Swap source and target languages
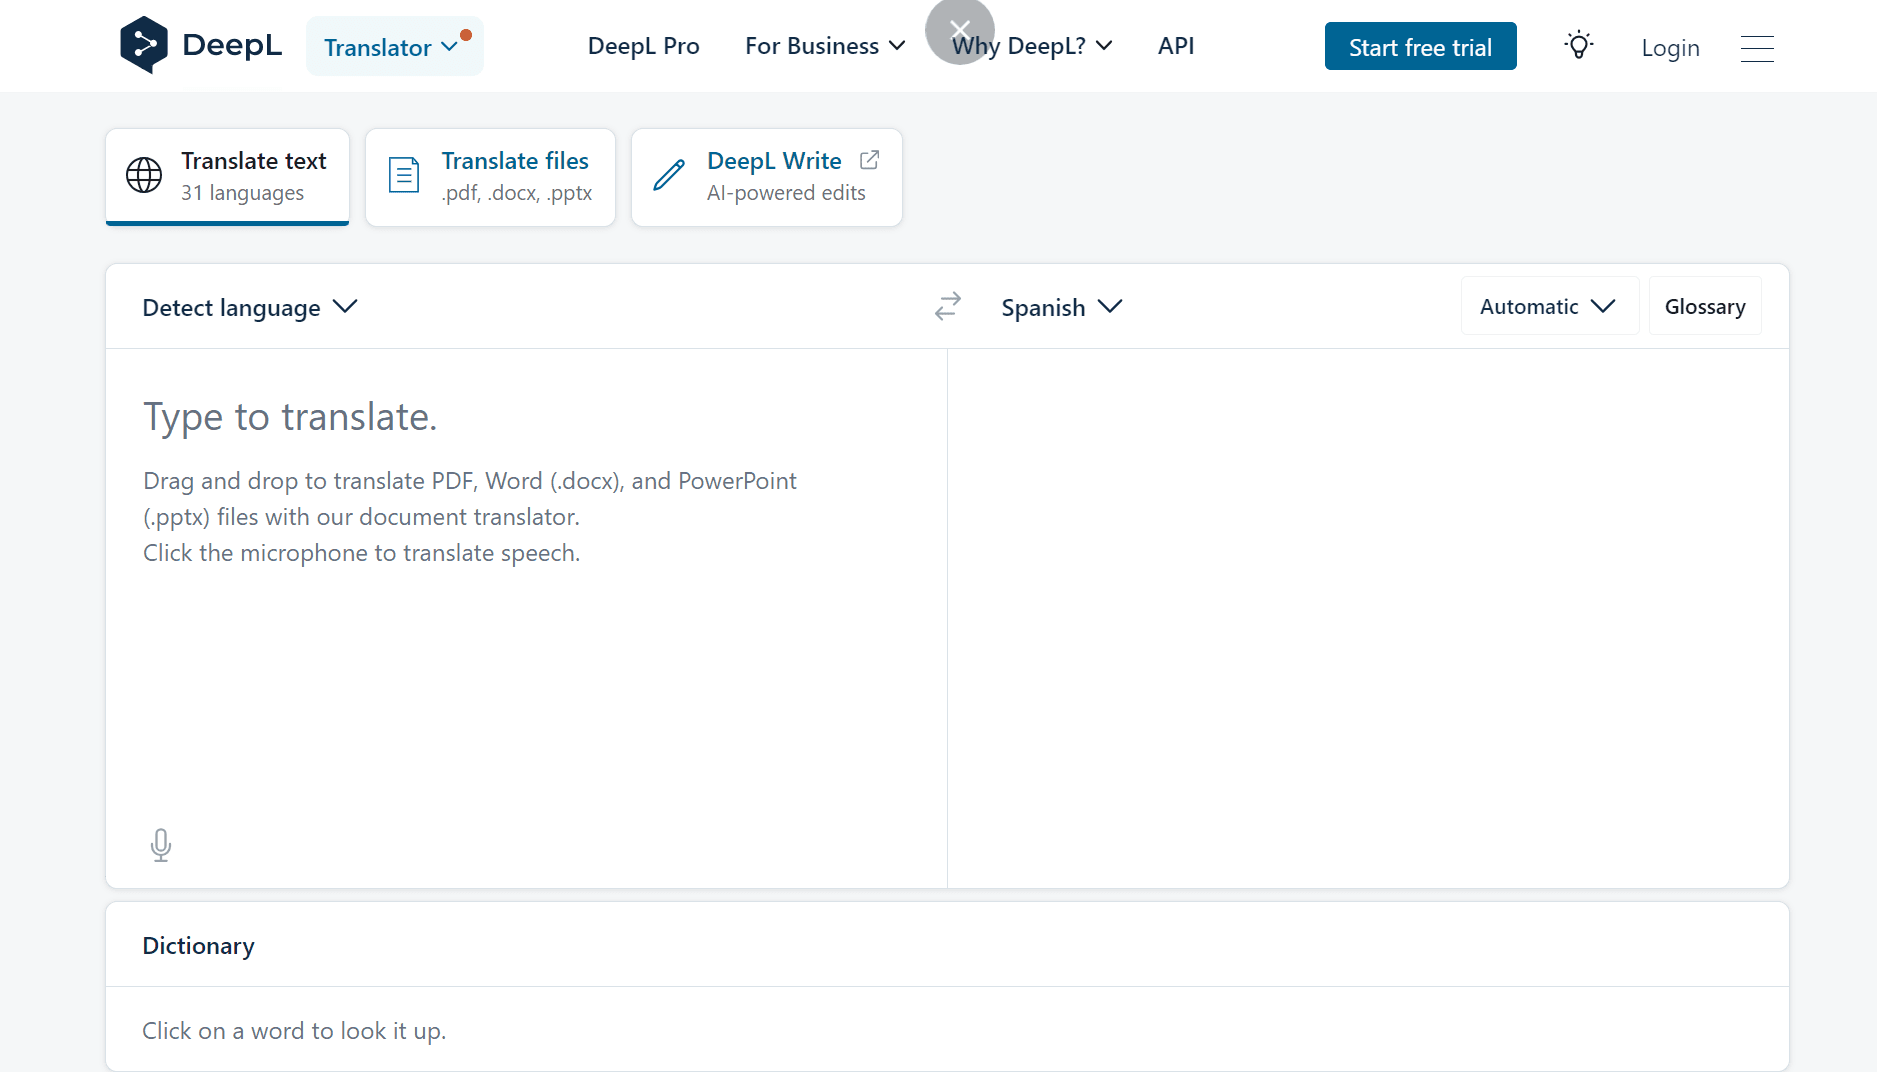1877x1072 pixels. [946, 306]
